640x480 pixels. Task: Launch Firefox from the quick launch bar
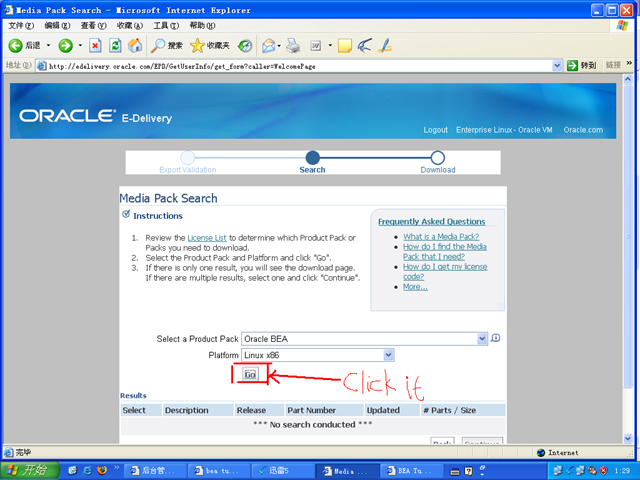(102, 470)
